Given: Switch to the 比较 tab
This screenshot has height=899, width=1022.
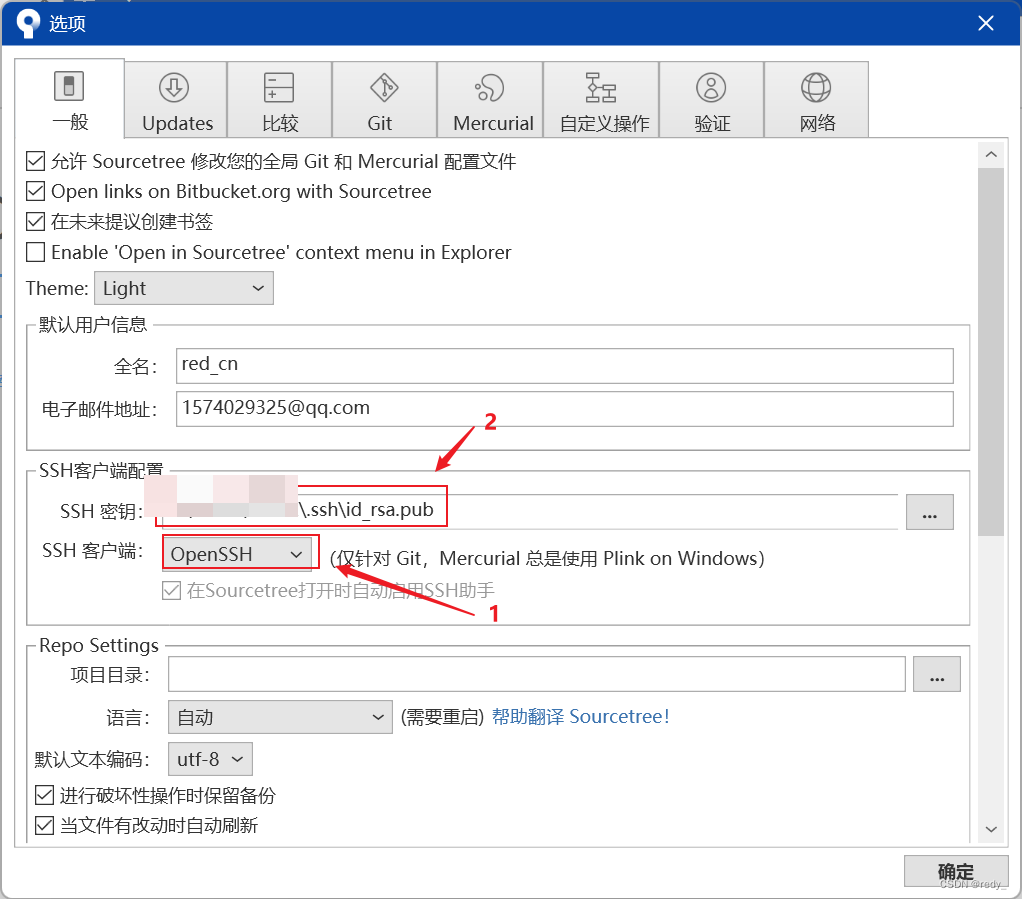Looking at the screenshot, I should click(x=280, y=99).
